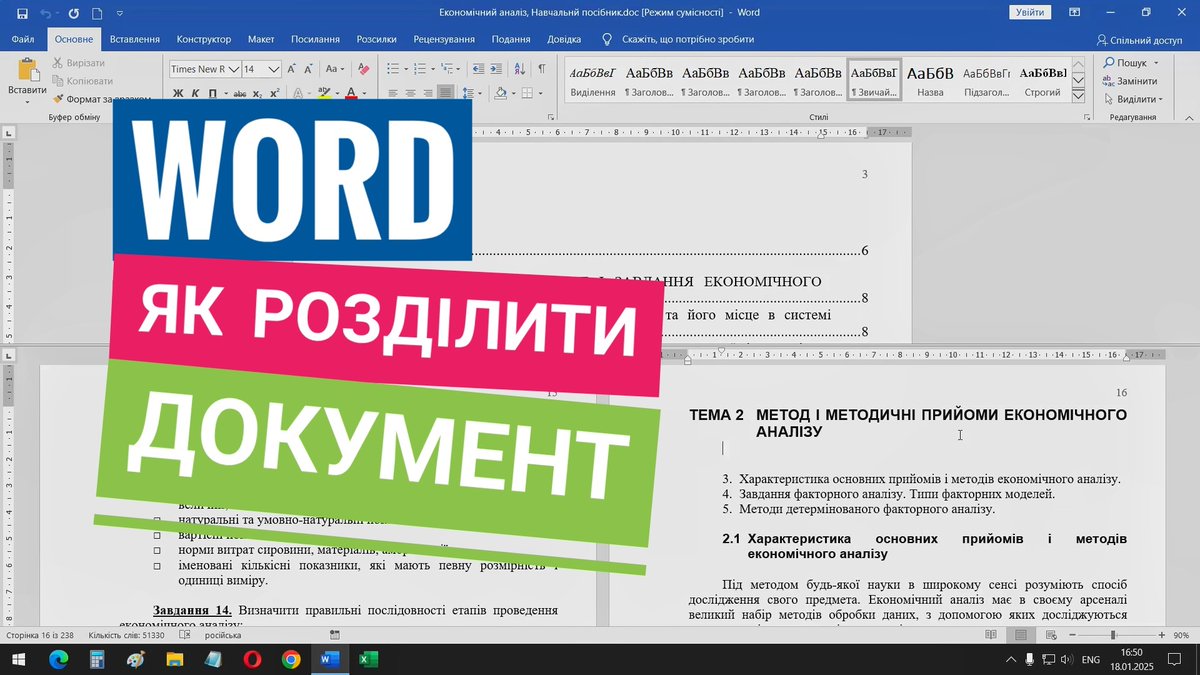Apply the Назва title style
This screenshot has height=675, width=1200.
[x=930, y=80]
